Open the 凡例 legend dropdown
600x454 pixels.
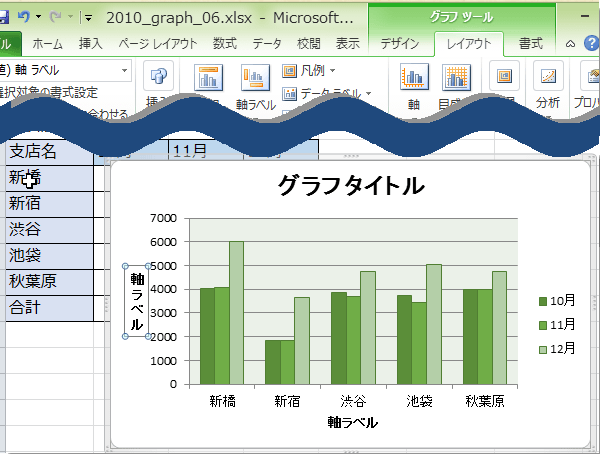coord(309,70)
